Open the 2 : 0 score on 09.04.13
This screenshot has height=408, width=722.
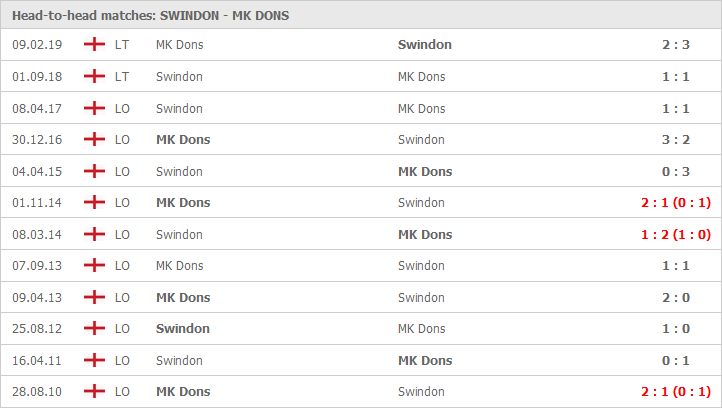[x=676, y=297]
